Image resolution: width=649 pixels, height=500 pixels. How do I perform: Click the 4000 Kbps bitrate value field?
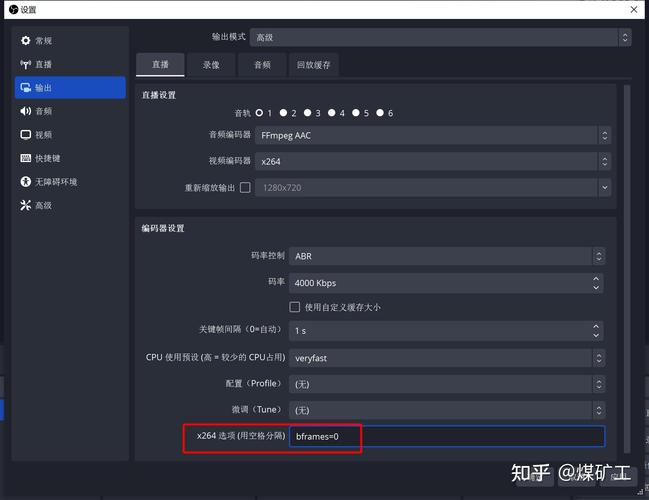click(447, 283)
